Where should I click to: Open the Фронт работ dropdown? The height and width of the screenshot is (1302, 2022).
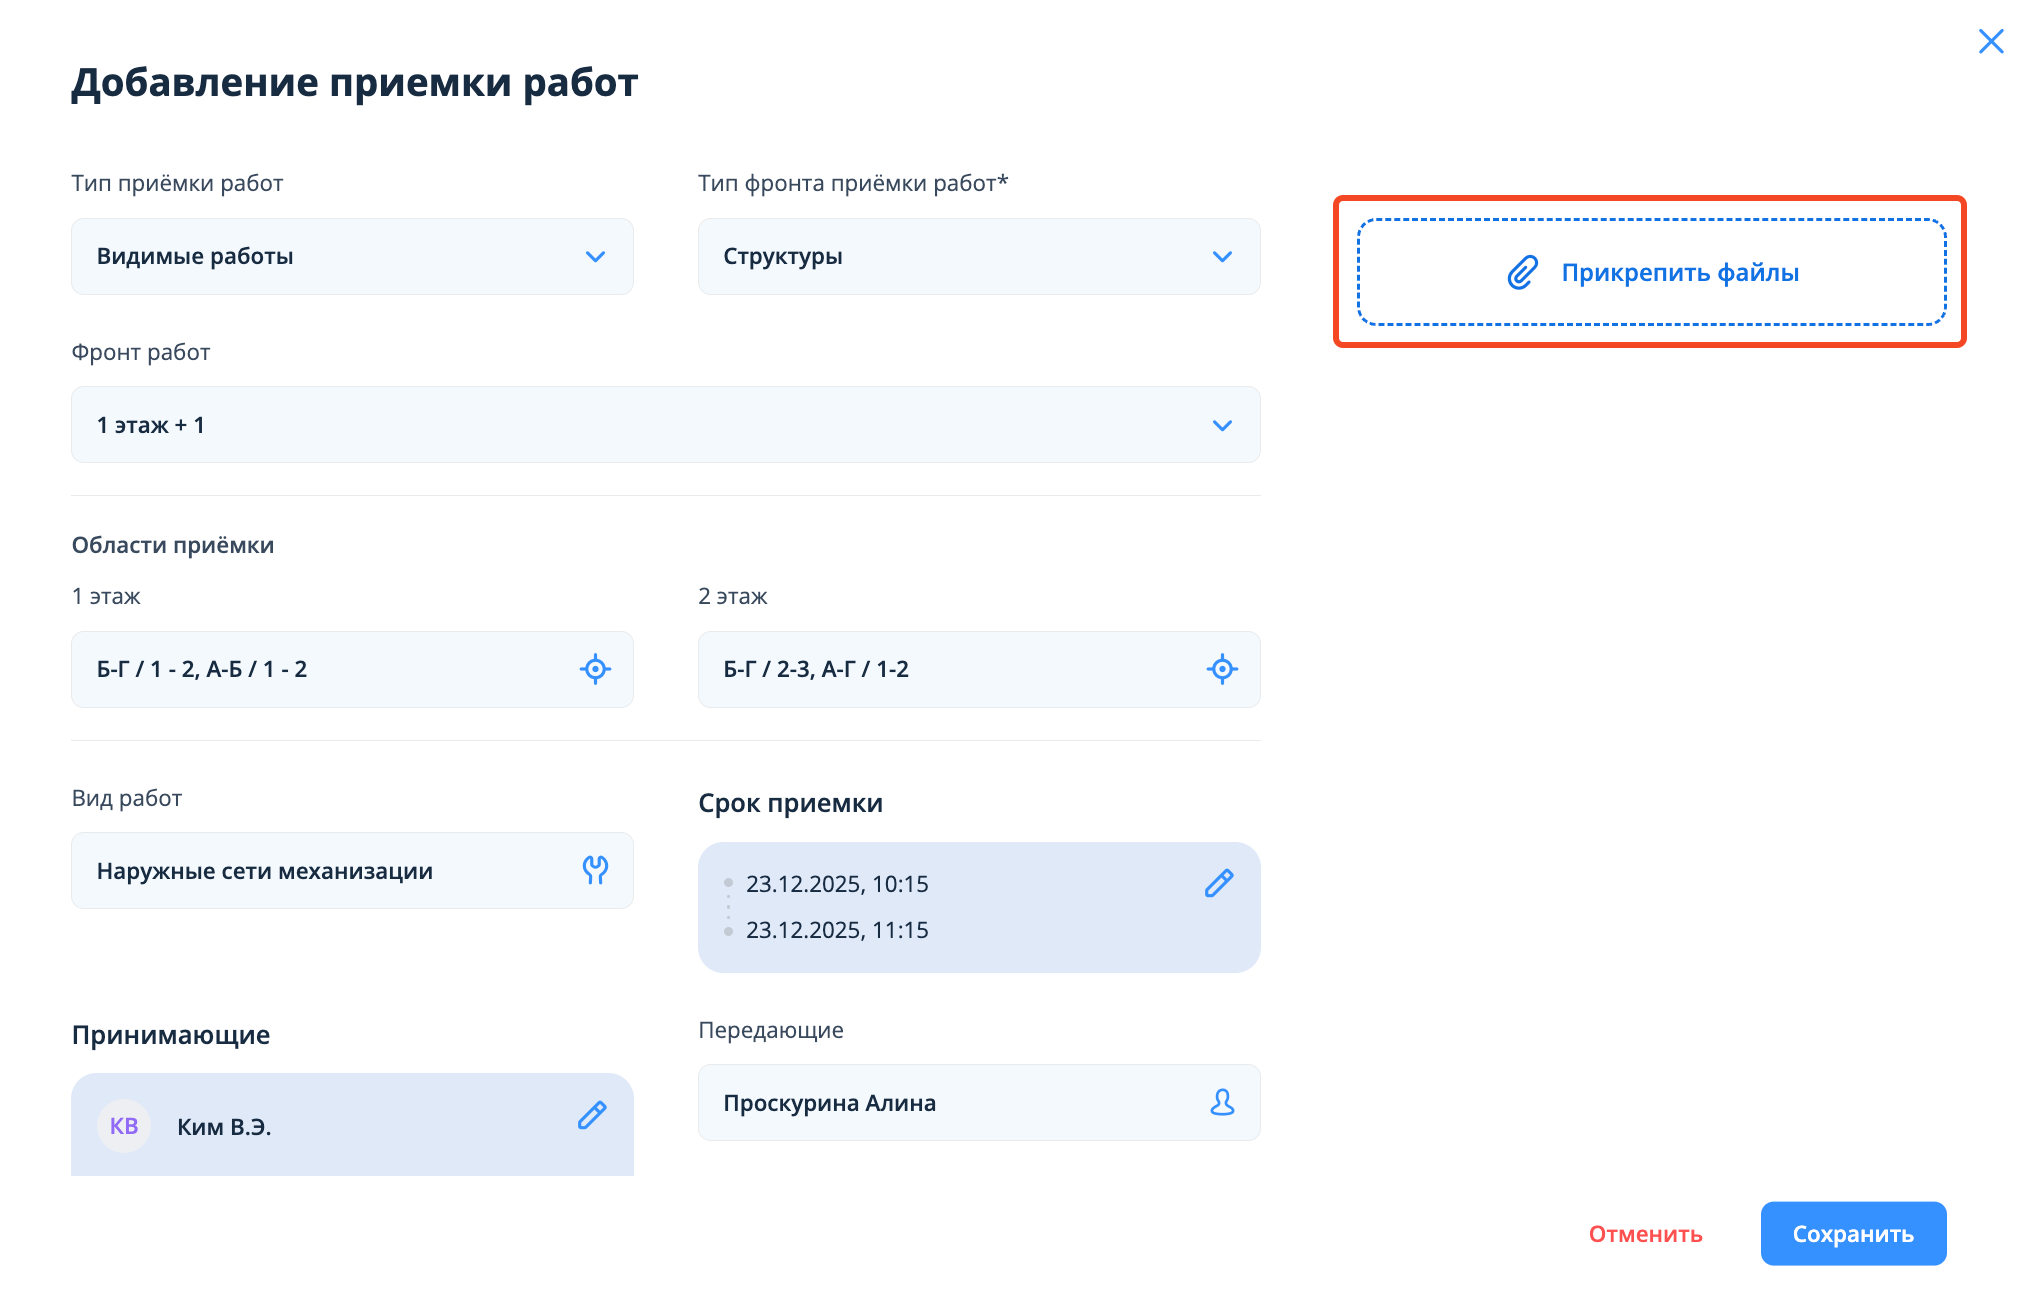[665, 425]
